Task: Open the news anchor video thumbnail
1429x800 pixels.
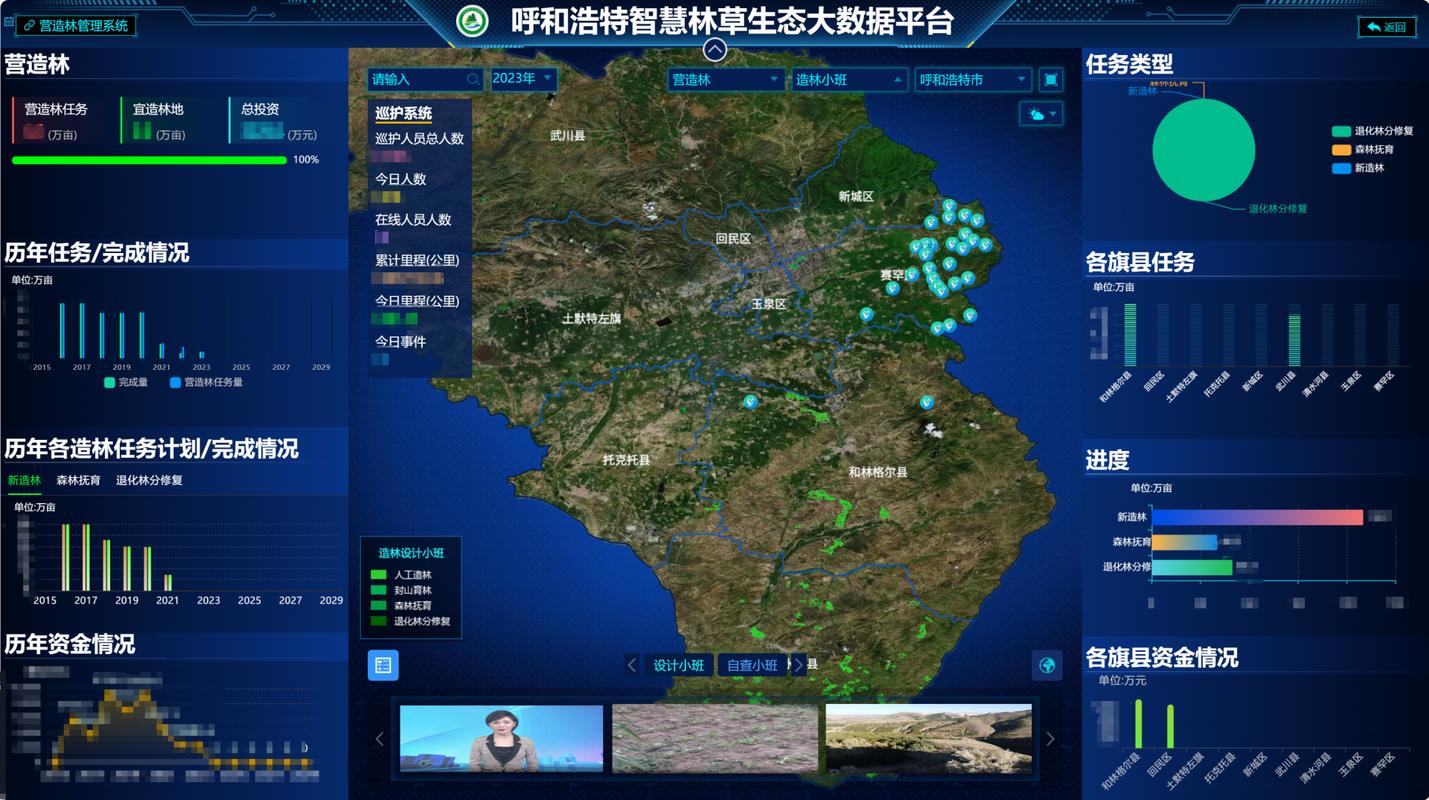Action: point(501,739)
